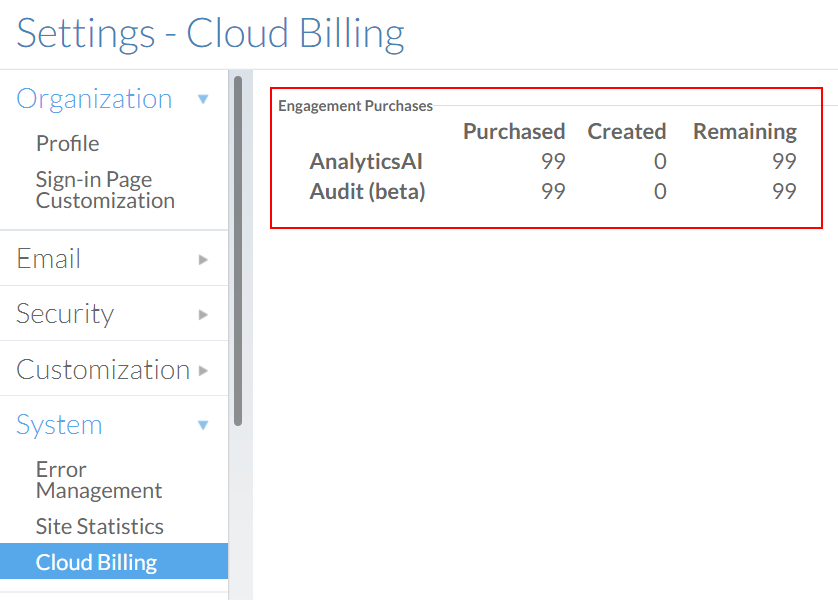
Task: Click the Email heading text
Action: (48, 259)
